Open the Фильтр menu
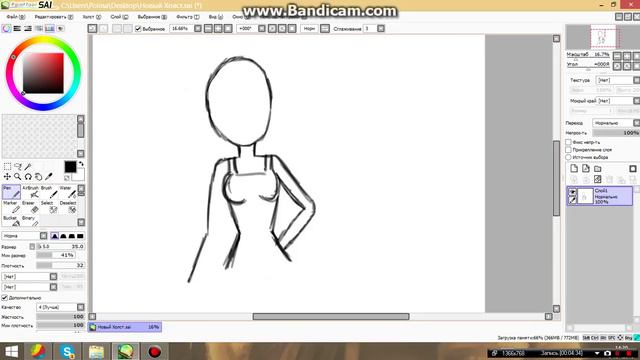 (188, 17)
